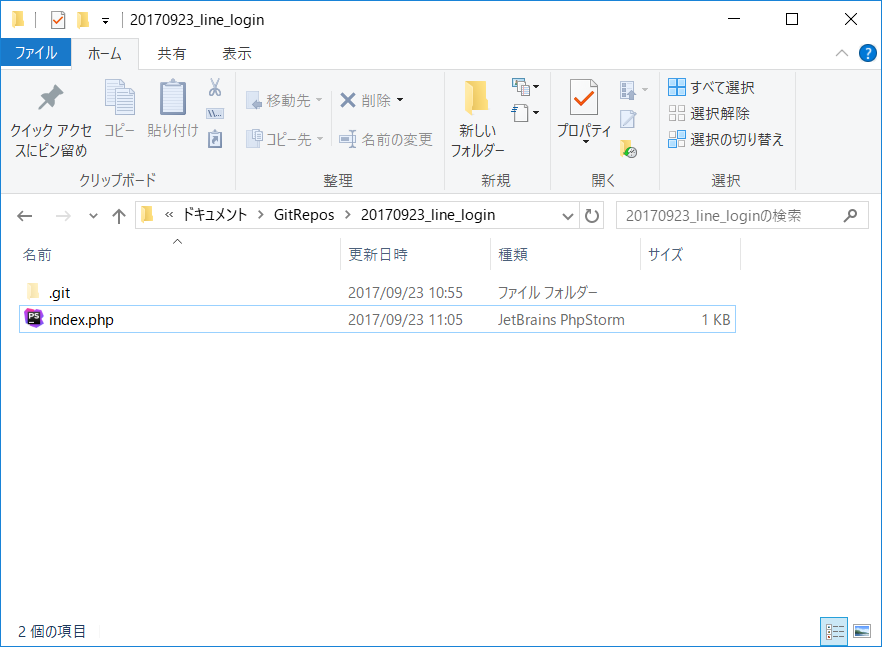Click the address bar folder icon
The image size is (882, 647).
[x=147, y=214]
